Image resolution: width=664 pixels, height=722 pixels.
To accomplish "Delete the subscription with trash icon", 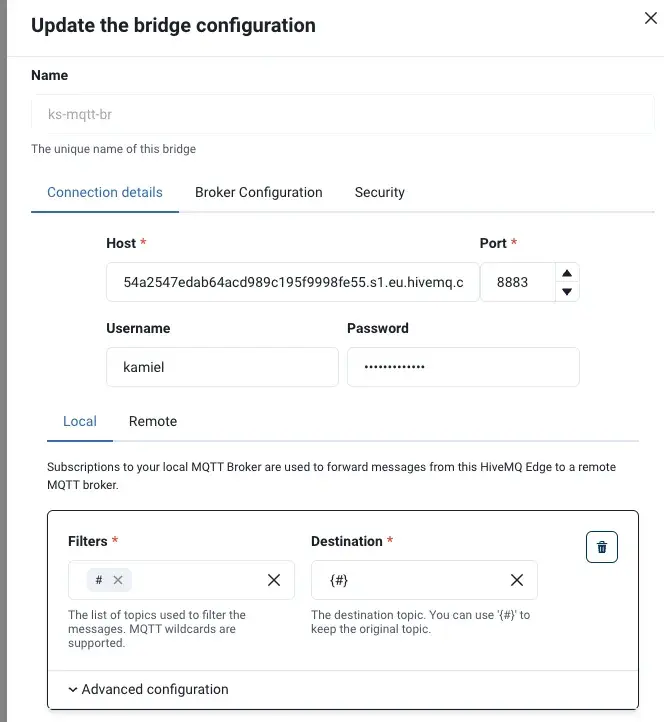I will pos(601,547).
